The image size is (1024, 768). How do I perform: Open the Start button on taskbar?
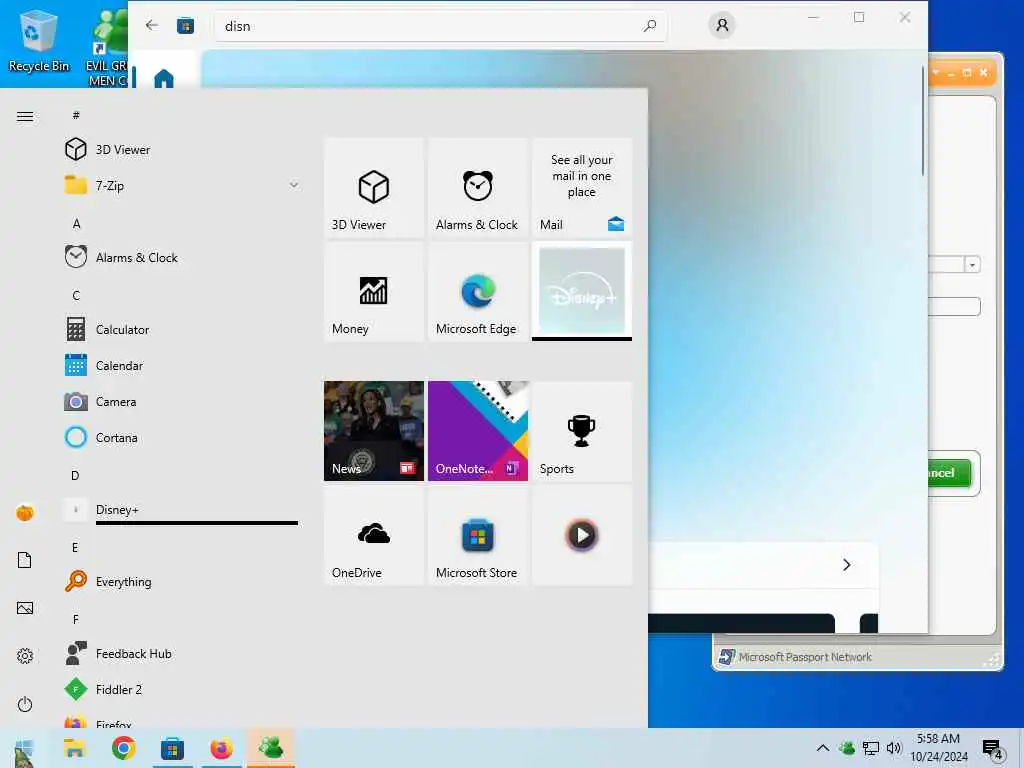tap(24, 748)
